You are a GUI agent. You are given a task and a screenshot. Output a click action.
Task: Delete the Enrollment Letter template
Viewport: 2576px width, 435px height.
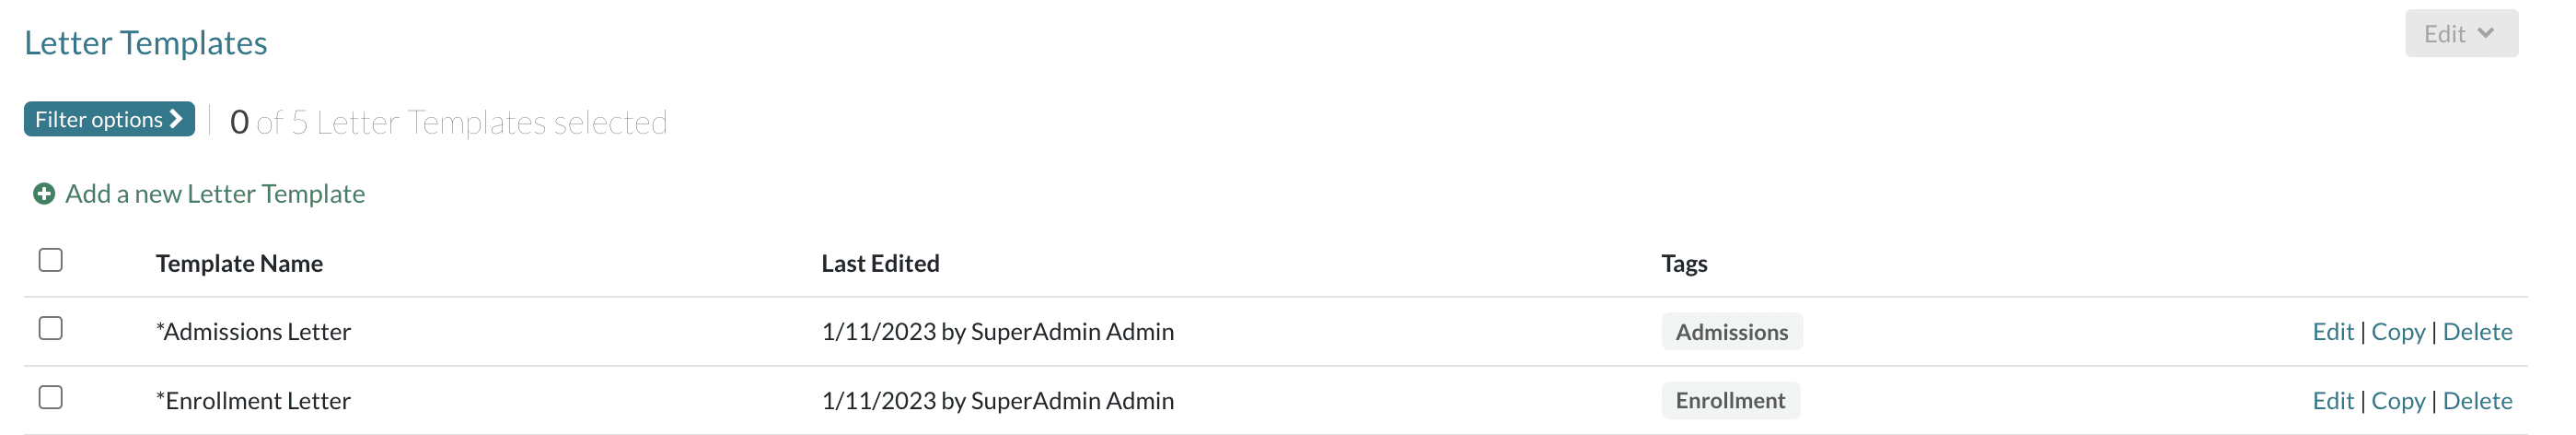(x=2476, y=401)
